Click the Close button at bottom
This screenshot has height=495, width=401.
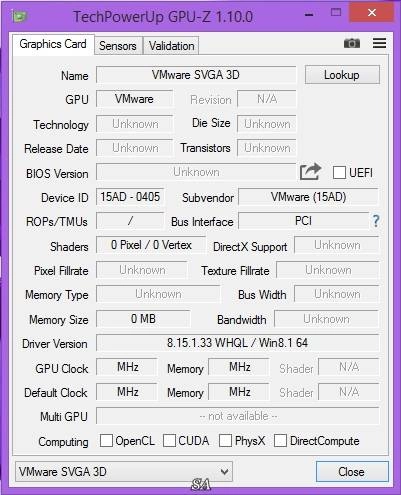(x=352, y=471)
